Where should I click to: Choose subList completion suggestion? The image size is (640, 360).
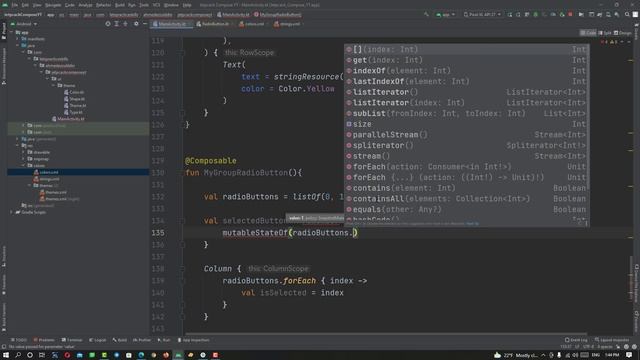pos(466,113)
